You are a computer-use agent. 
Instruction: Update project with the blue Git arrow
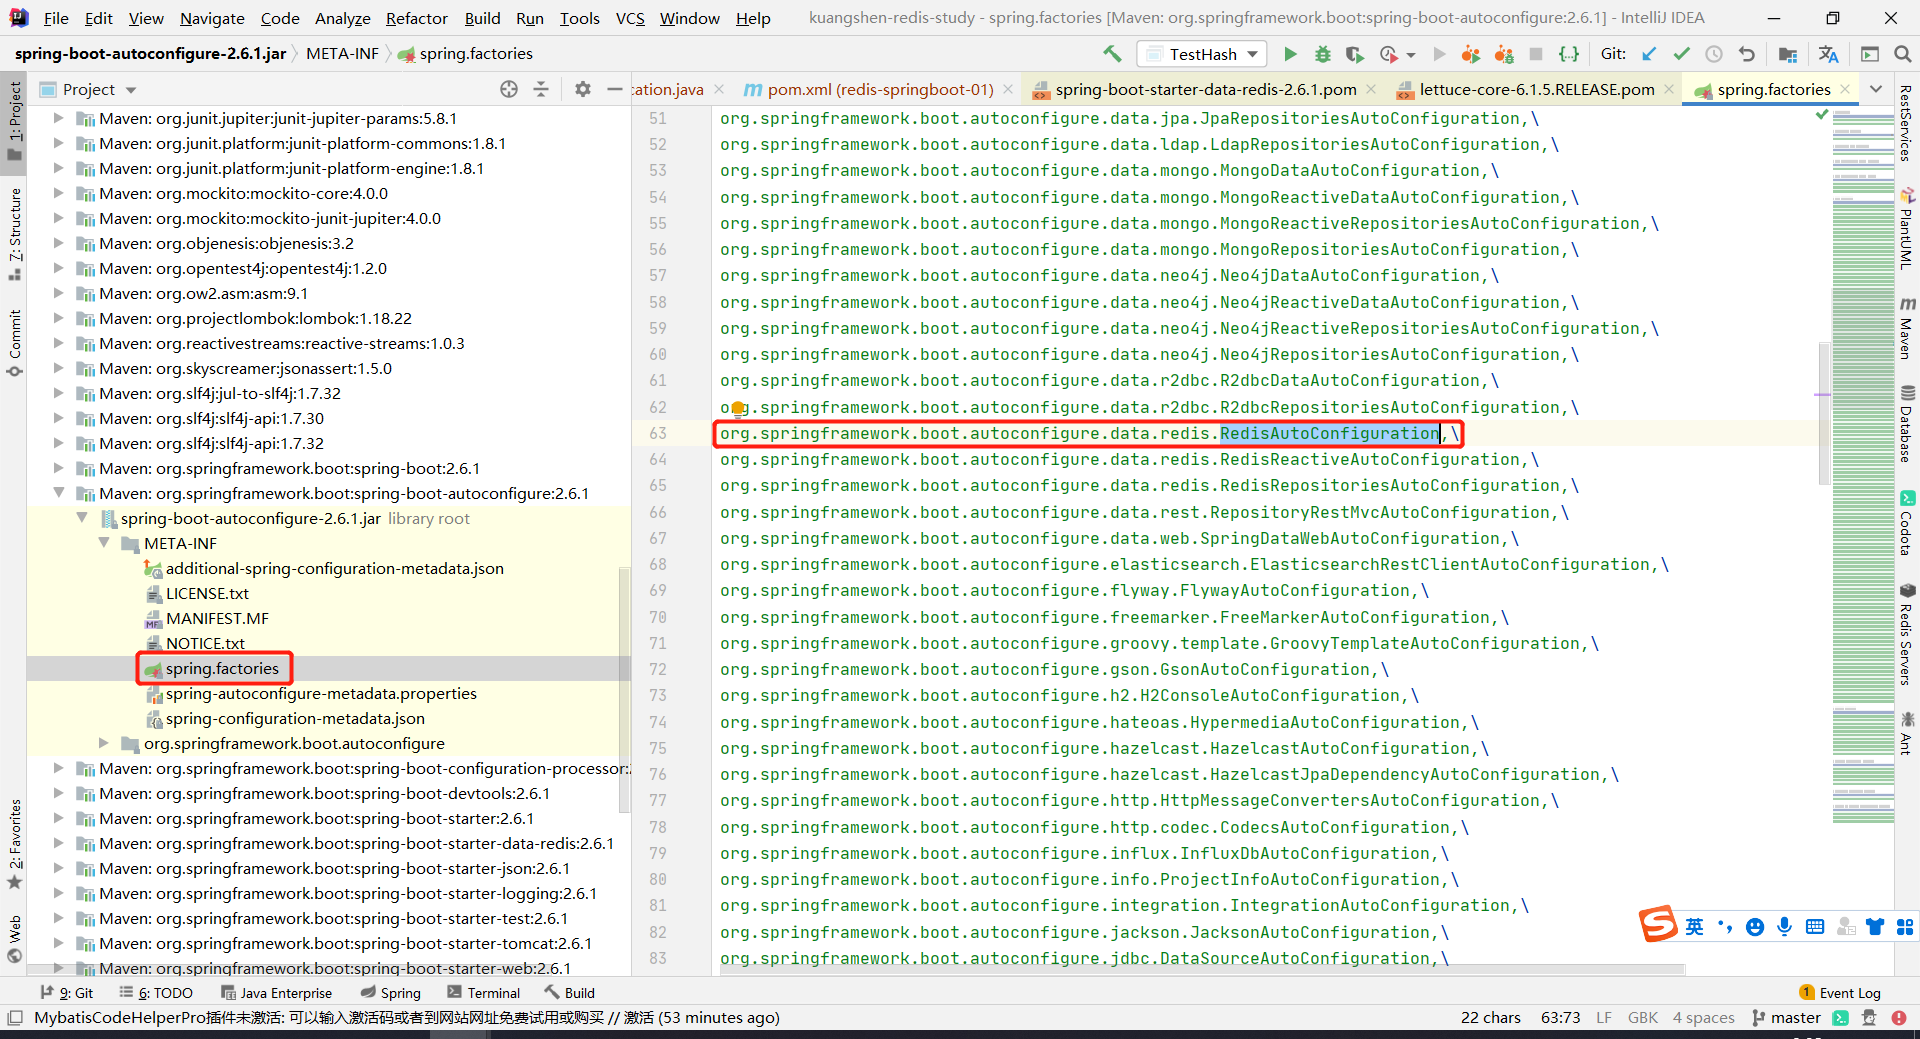coord(1649,54)
